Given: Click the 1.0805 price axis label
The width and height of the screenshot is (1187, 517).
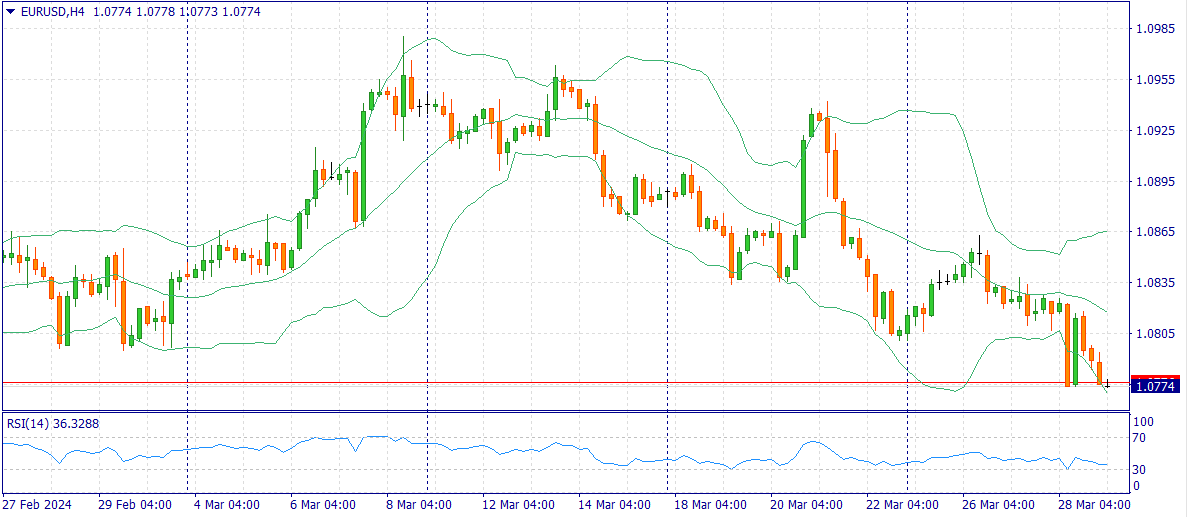Looking at the screenshot, I should pos(1156,334).
